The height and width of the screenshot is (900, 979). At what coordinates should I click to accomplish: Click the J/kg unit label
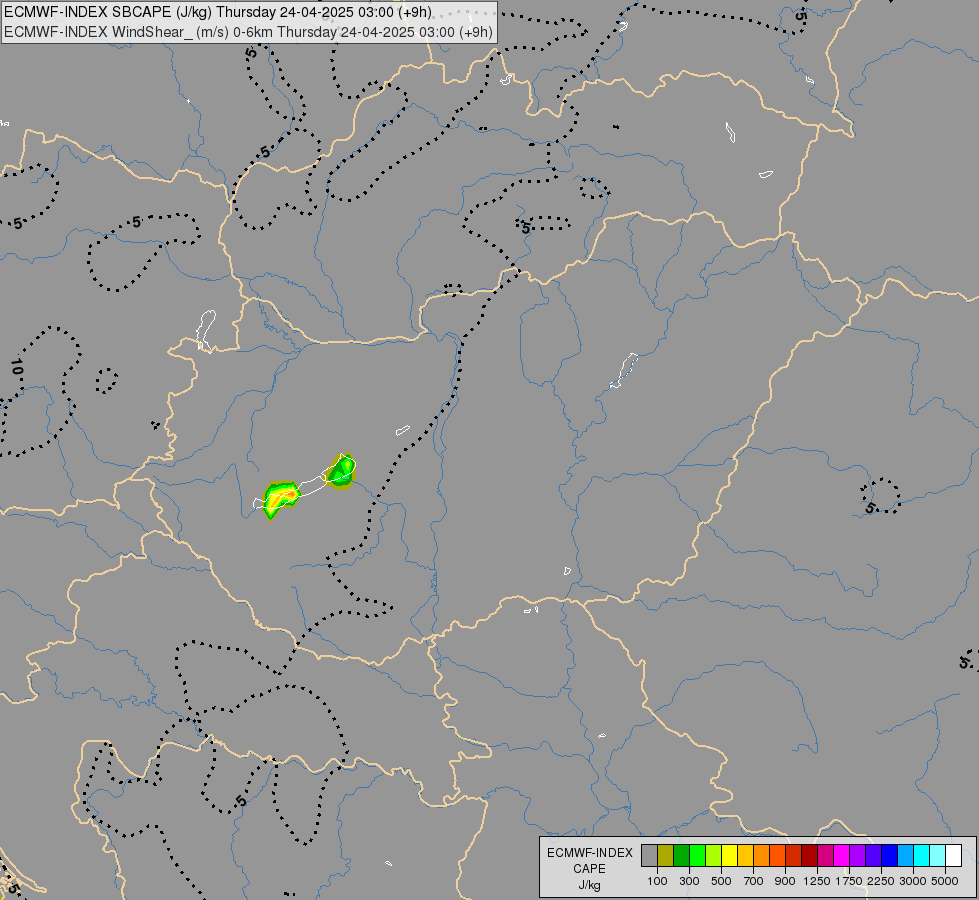click(x=589, y=886)
